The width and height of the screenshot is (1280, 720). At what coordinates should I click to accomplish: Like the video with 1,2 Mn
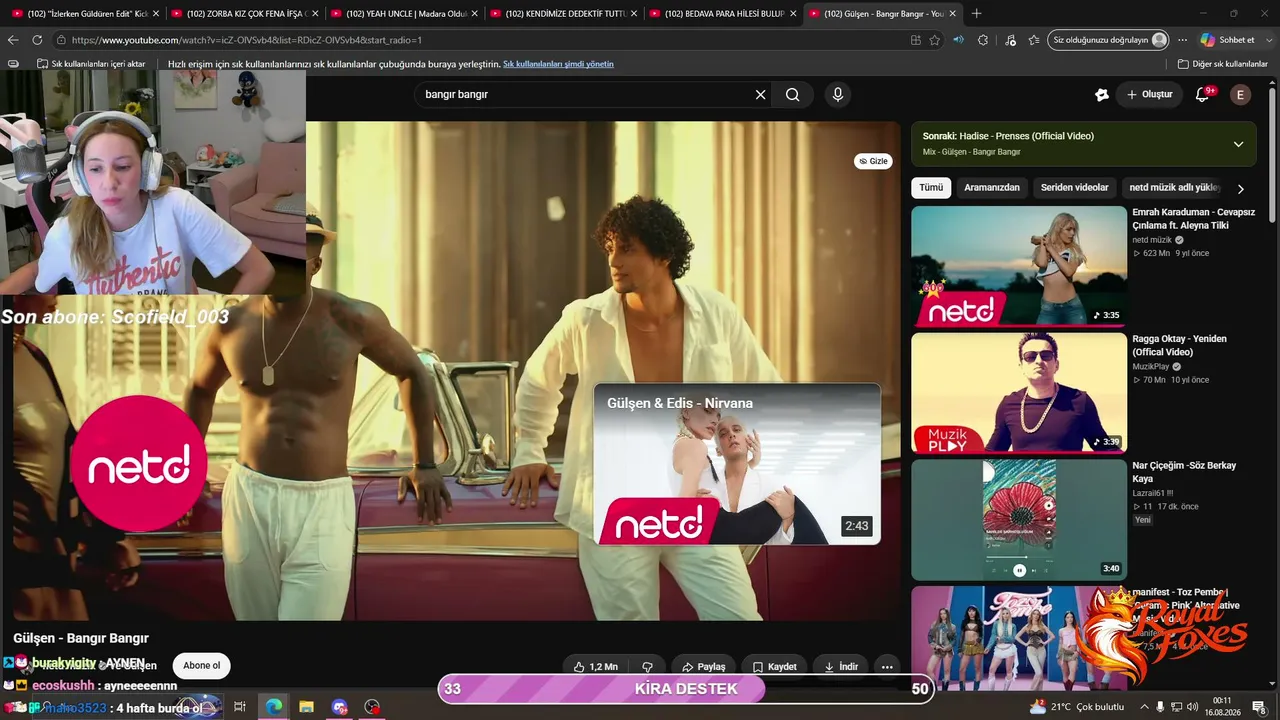coord(595,667)
